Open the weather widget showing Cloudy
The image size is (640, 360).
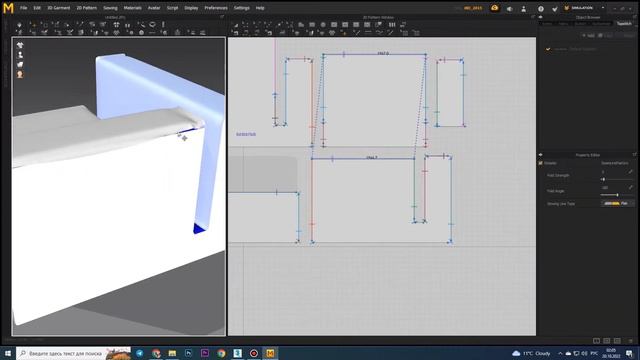pos(531,353)
